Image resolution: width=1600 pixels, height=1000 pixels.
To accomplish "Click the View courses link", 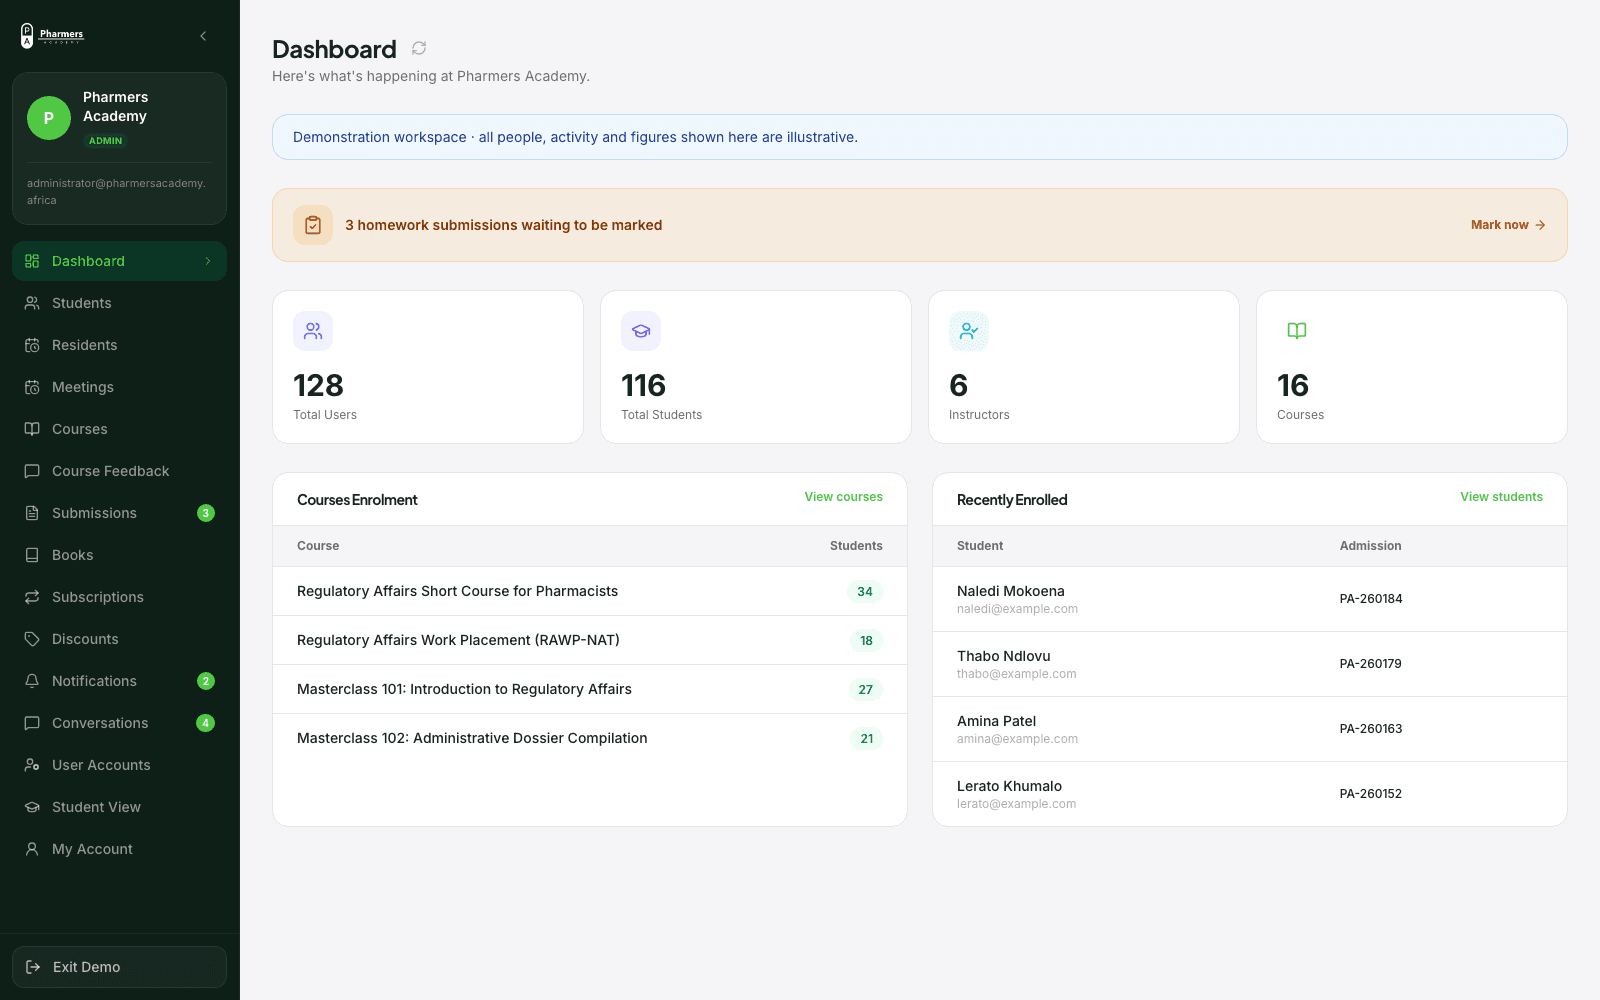I will click(844, 497).
